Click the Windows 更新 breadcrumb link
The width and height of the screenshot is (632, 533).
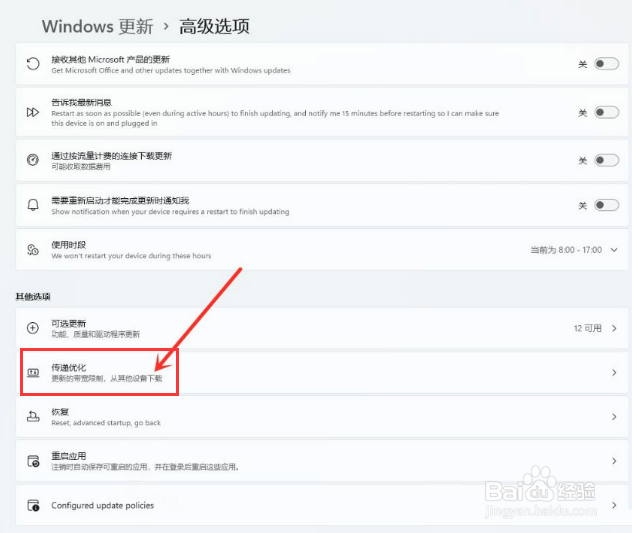98,27
